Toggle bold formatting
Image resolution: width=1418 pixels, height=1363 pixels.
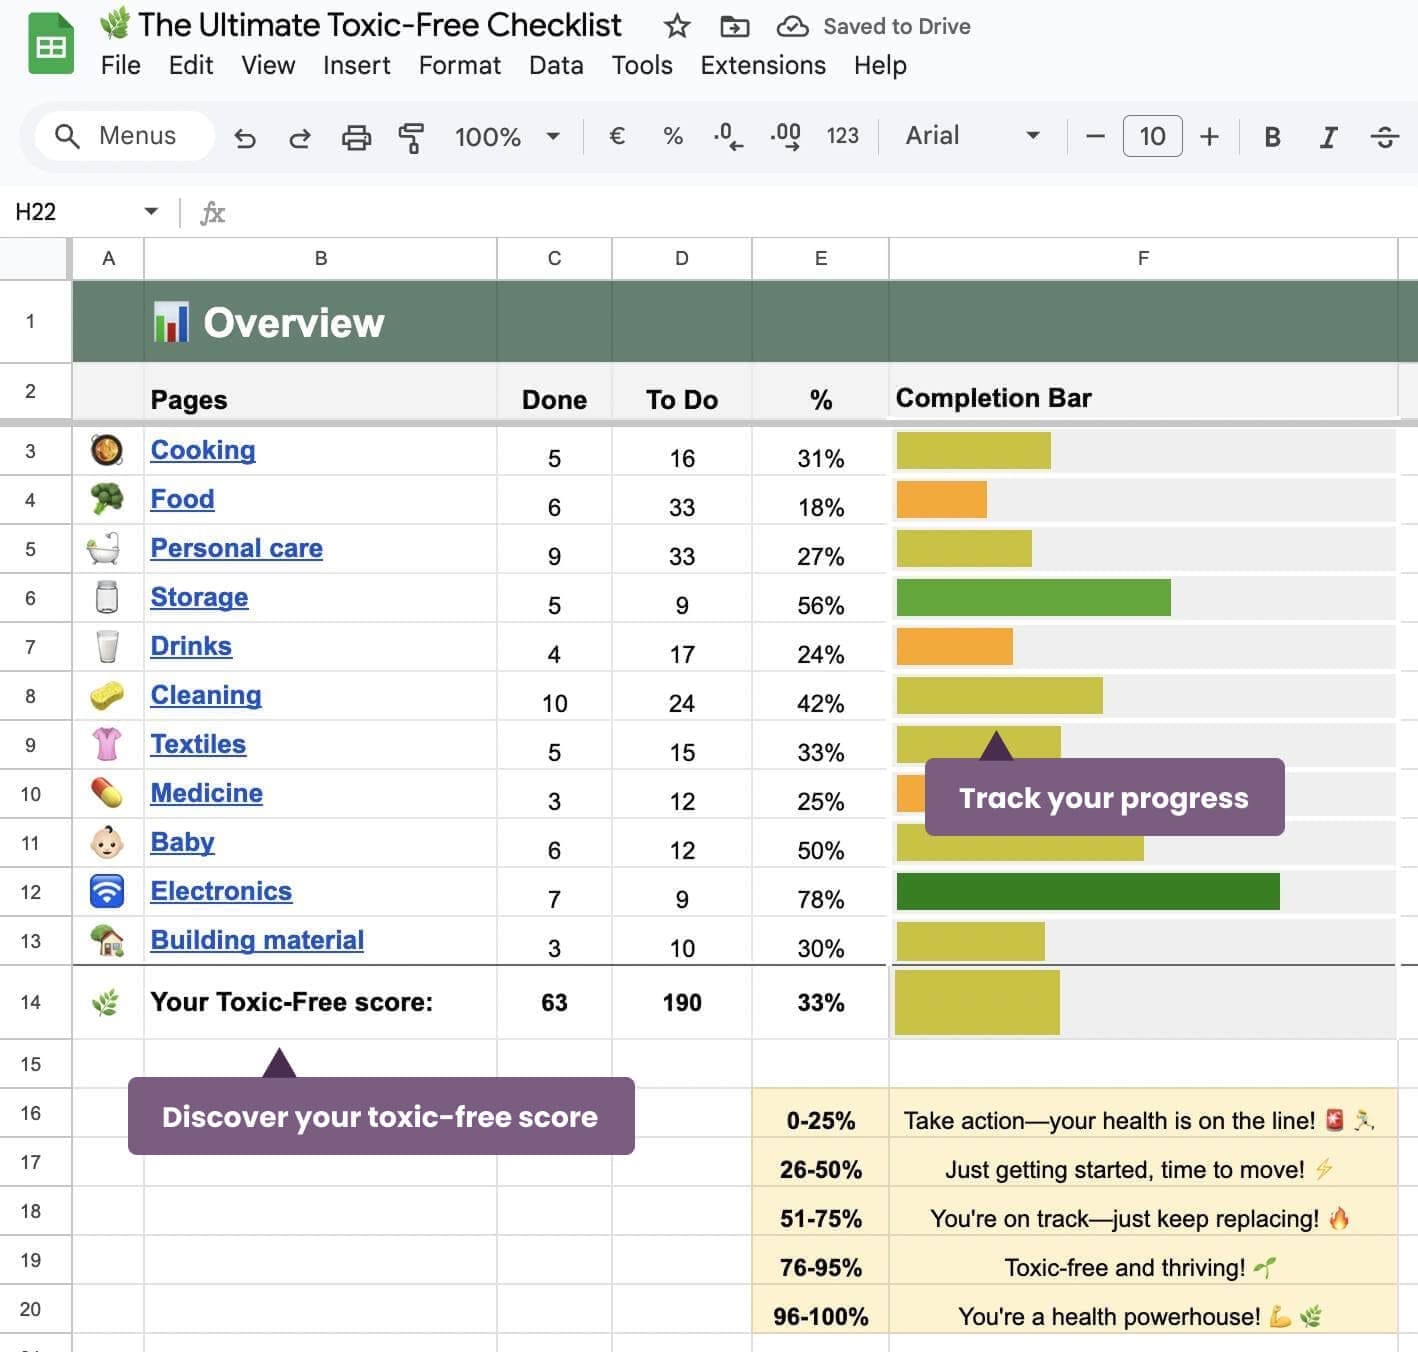pos(1272,136)
